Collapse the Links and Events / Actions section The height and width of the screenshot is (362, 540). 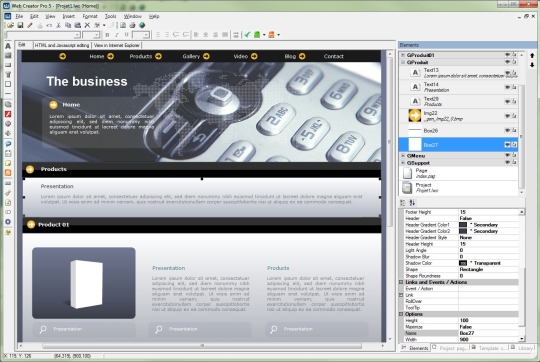click(x=401, y=282)
